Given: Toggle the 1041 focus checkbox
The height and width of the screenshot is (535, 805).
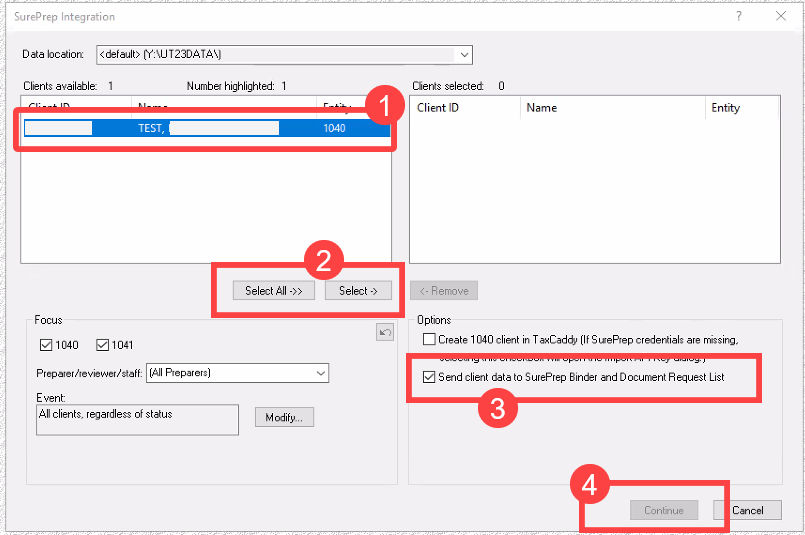Looking at the screenshot, I should click(x=103, y=345).
